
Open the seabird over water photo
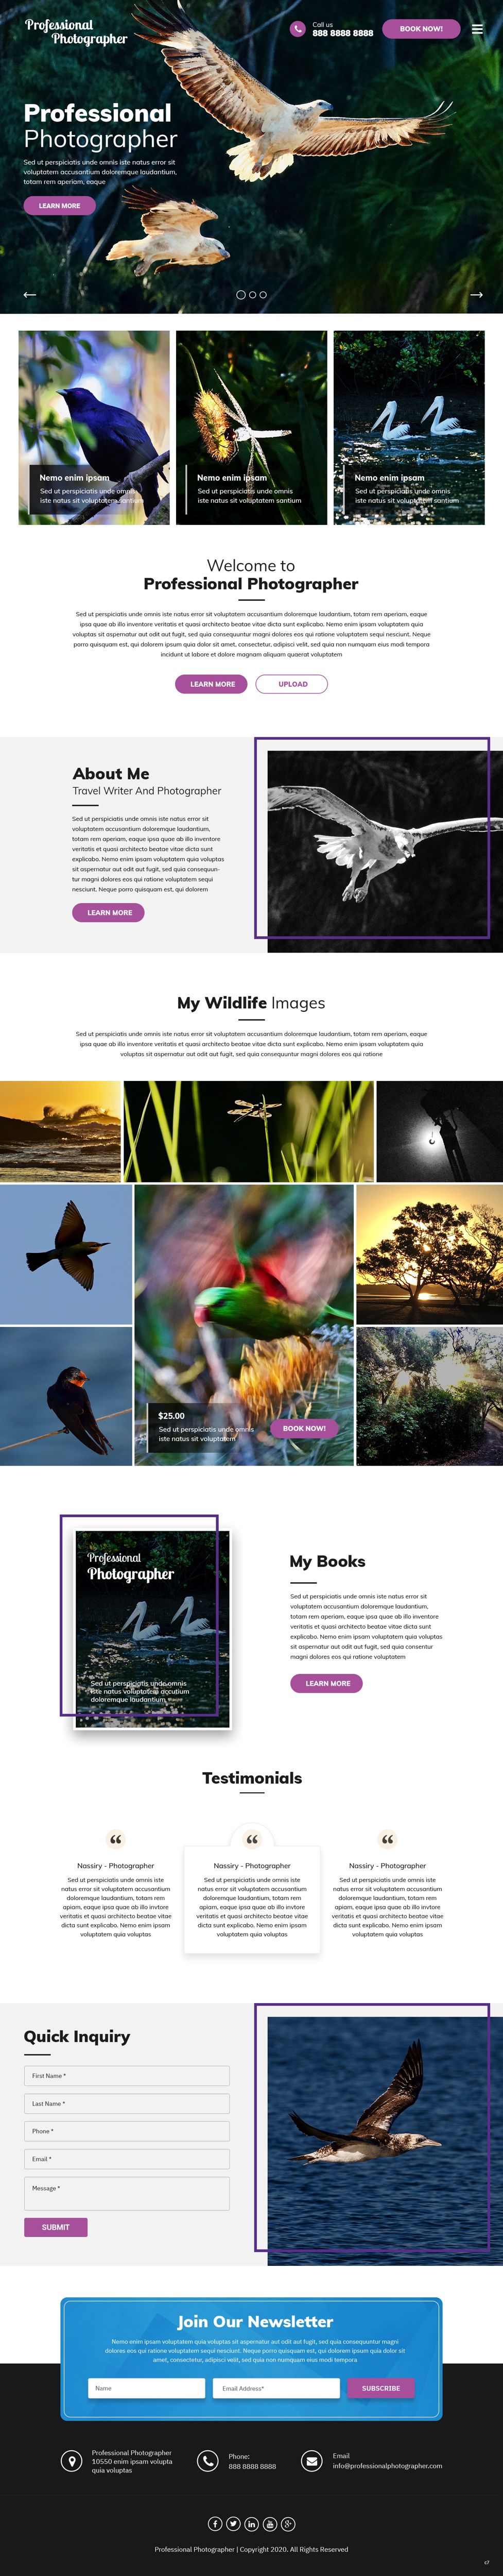[x=385, y=2140]
